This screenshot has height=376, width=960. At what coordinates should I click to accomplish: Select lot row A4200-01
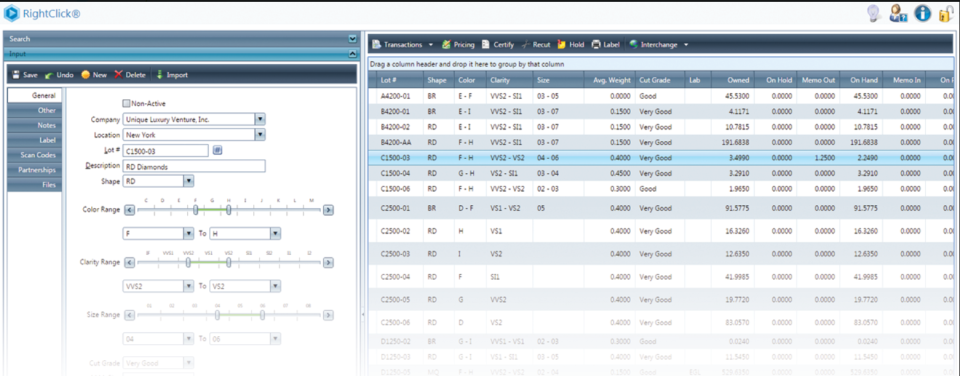click(x=661, y=96)
